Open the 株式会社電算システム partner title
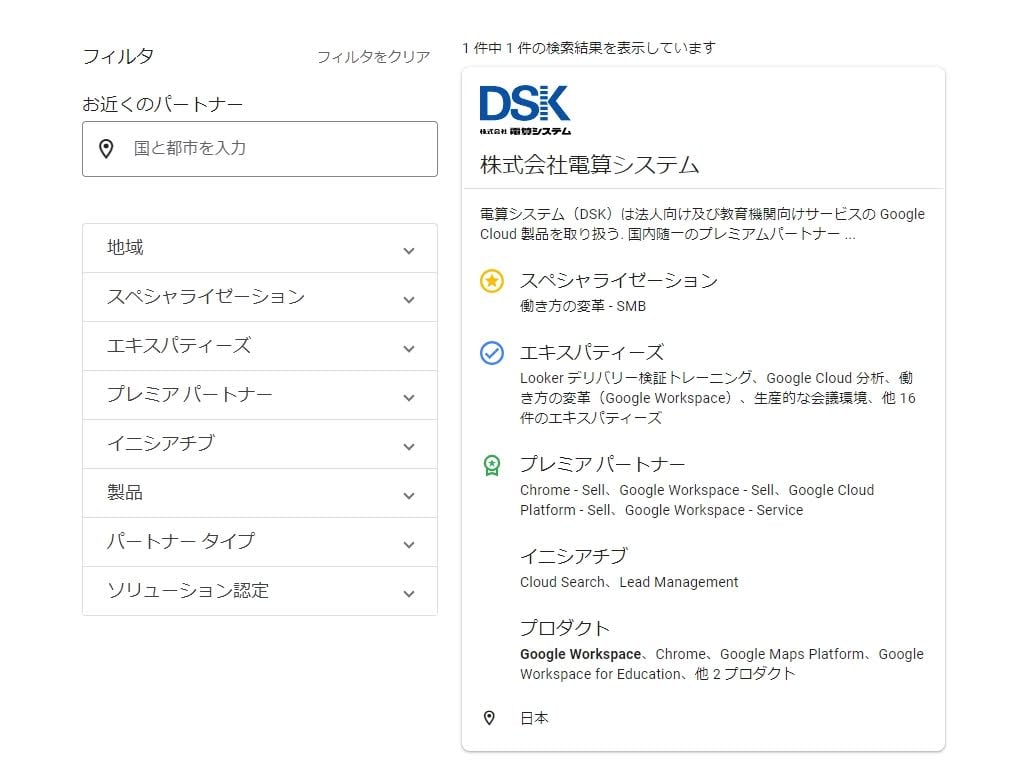The image size is (1025, 764). pyautogui.click(x=589, y=165)
